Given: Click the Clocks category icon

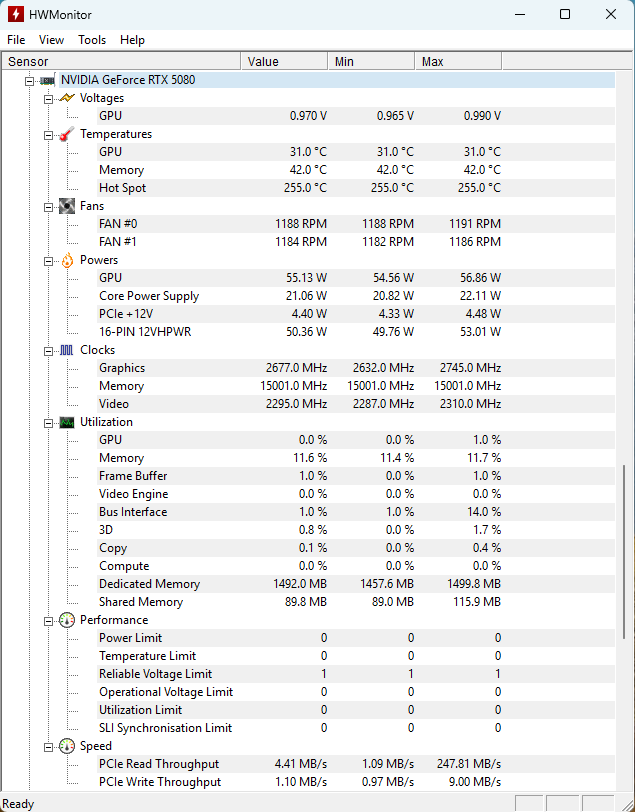Looking at the screenshot, I should [x=67, y=350].
